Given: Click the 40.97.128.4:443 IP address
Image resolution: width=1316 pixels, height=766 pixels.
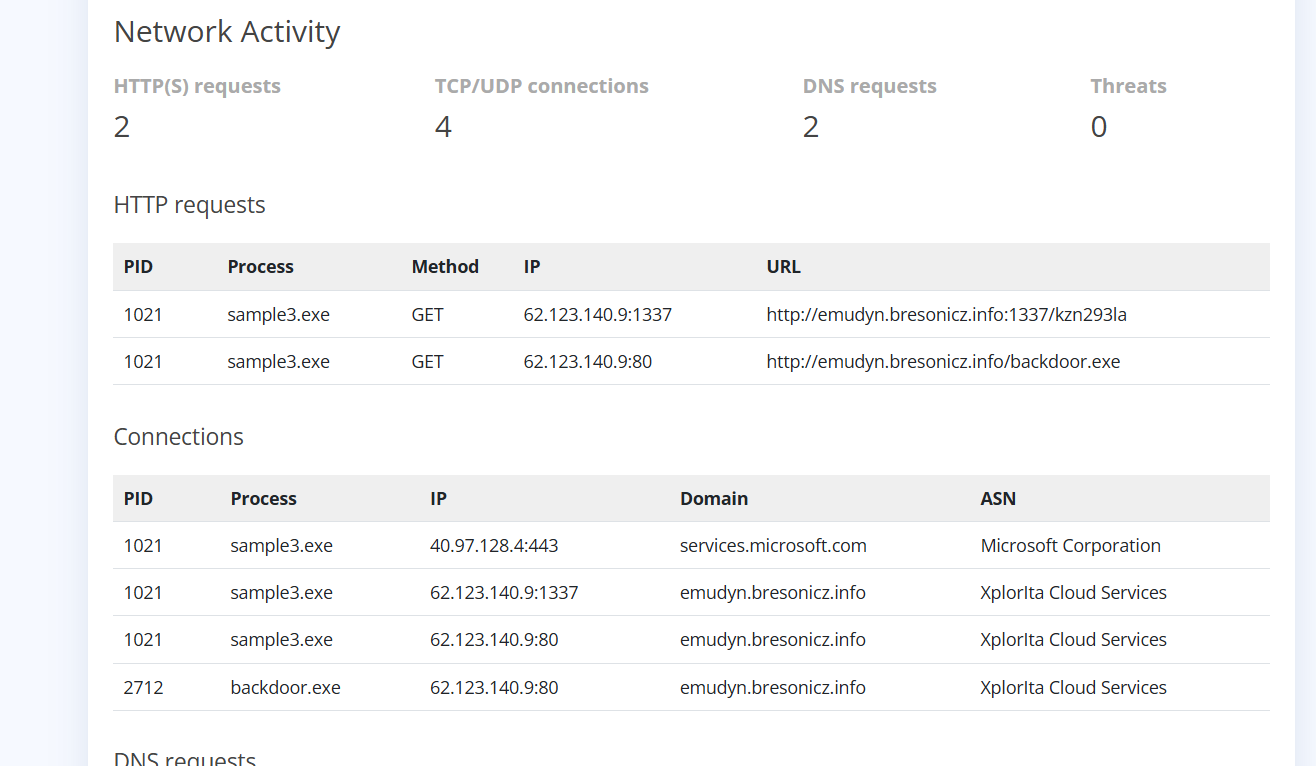Looking at the screenshot, I should [494, 546].
